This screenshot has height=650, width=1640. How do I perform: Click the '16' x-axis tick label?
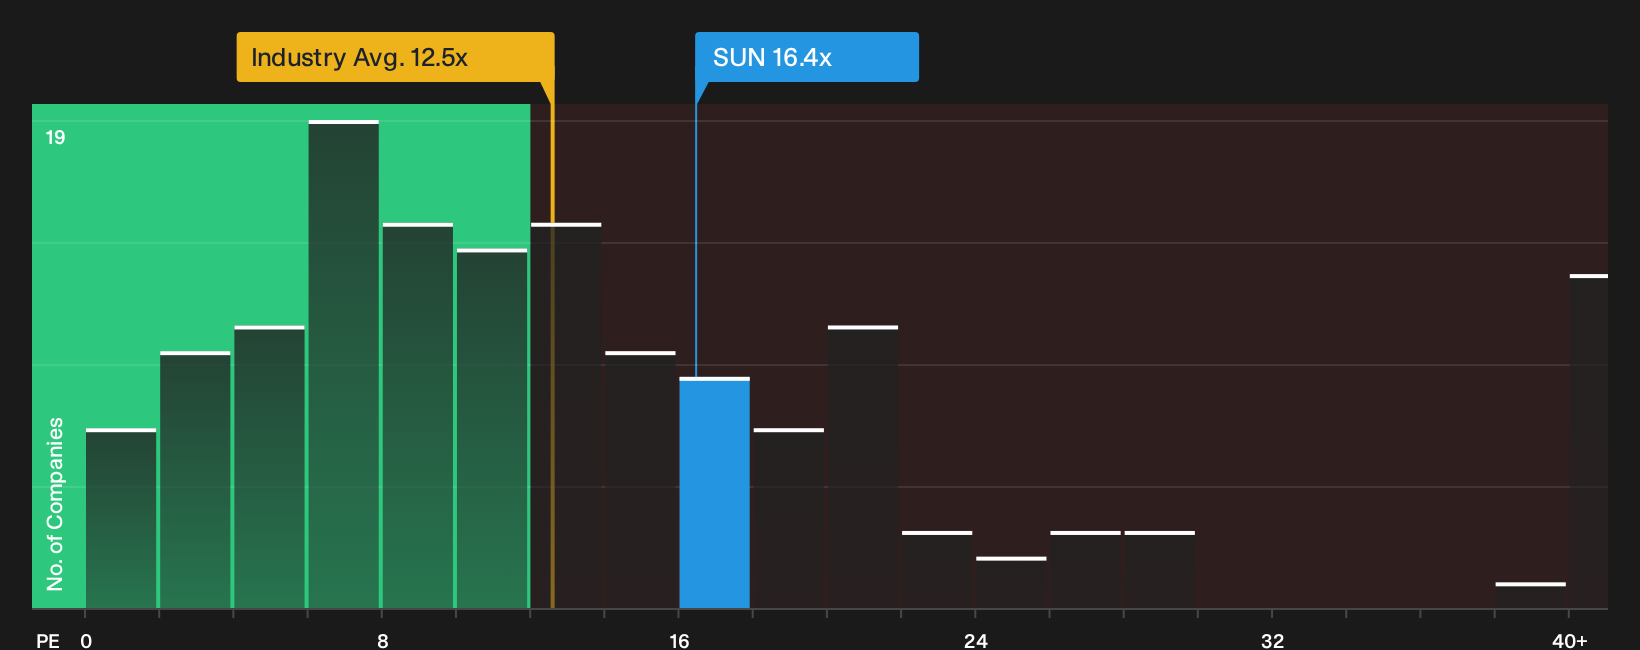coord(679,641)
